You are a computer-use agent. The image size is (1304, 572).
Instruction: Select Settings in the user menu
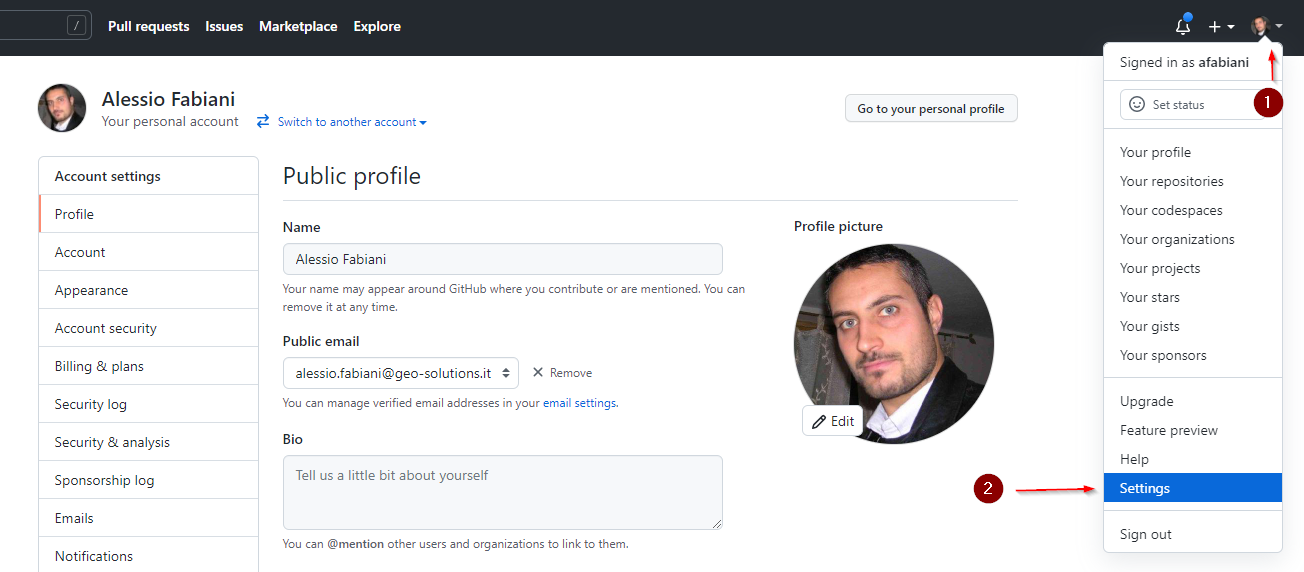pyautogui.click(x=1192, y=488)
